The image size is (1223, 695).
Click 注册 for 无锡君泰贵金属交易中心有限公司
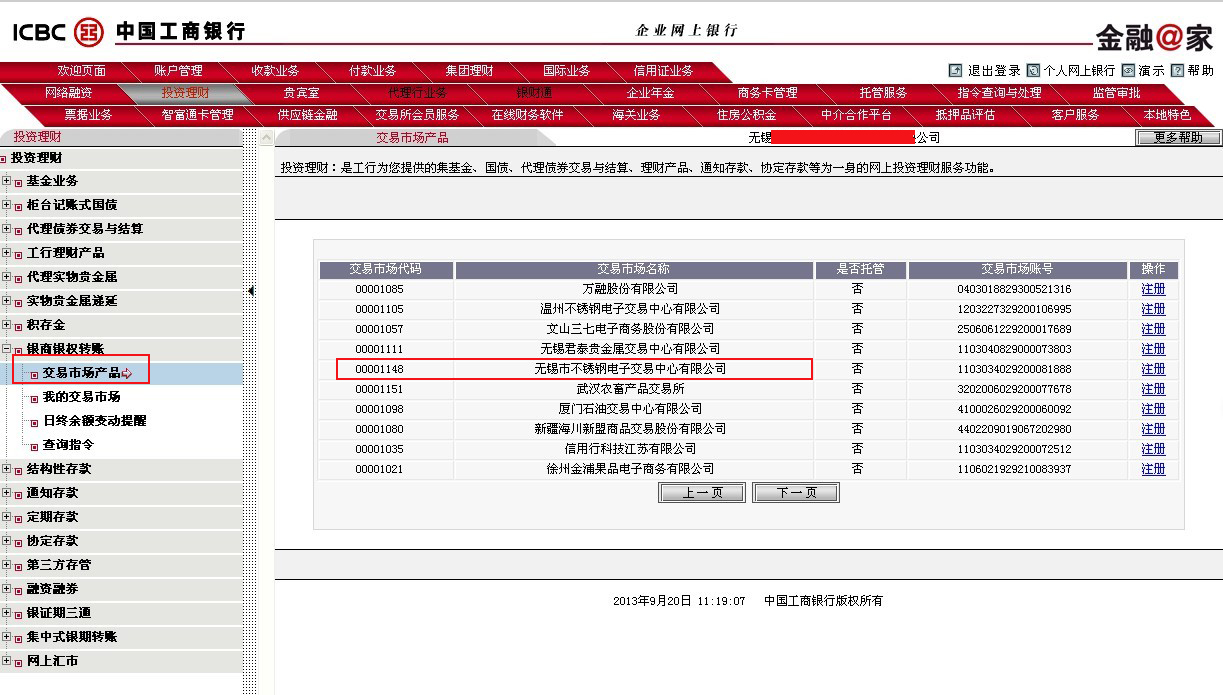[1153, 349]
